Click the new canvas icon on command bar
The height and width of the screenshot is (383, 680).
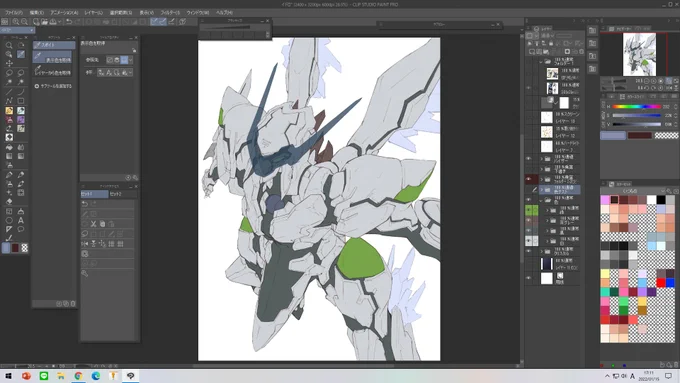click(36, 22)
